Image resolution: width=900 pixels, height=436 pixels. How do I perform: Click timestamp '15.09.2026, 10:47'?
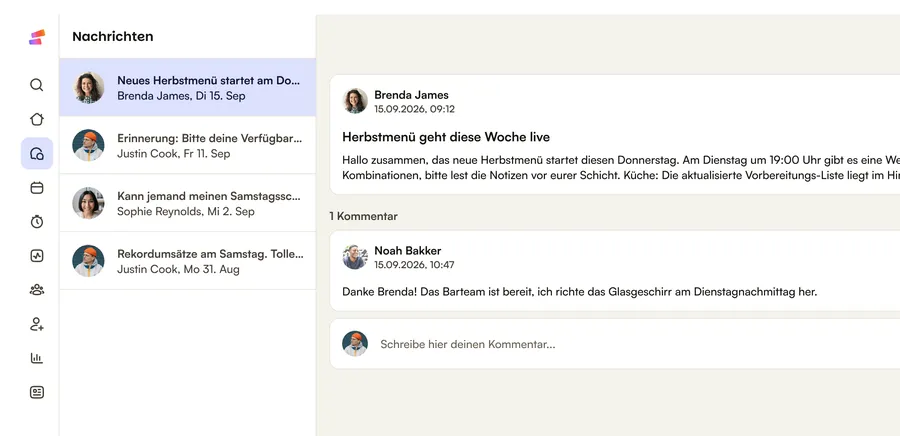(414, 265)
